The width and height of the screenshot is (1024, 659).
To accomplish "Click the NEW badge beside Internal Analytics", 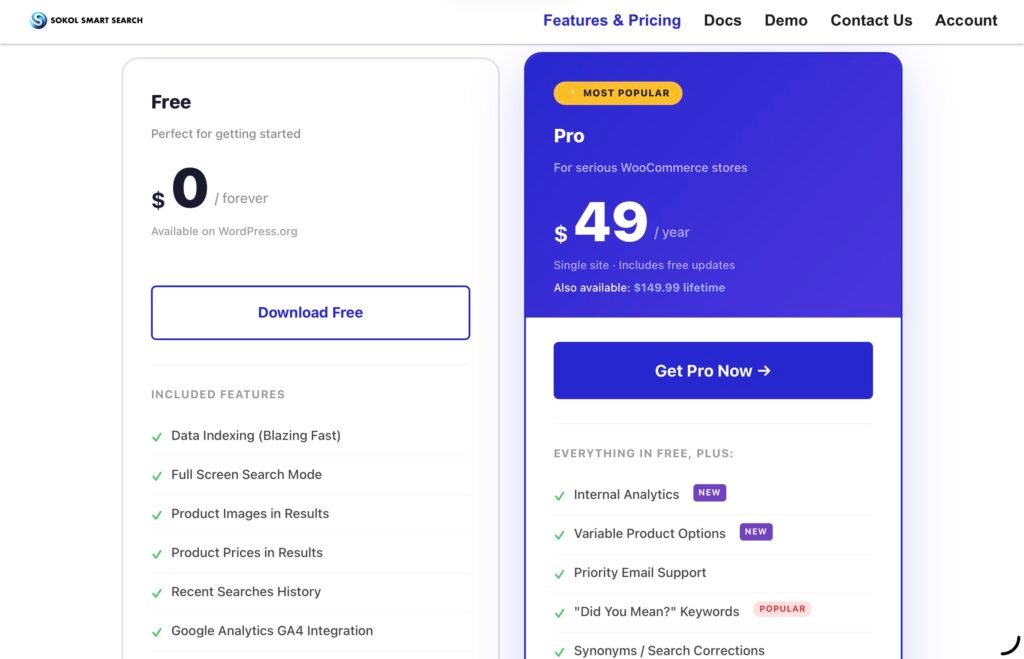I will pyautogui.click(x=709, y=492).
